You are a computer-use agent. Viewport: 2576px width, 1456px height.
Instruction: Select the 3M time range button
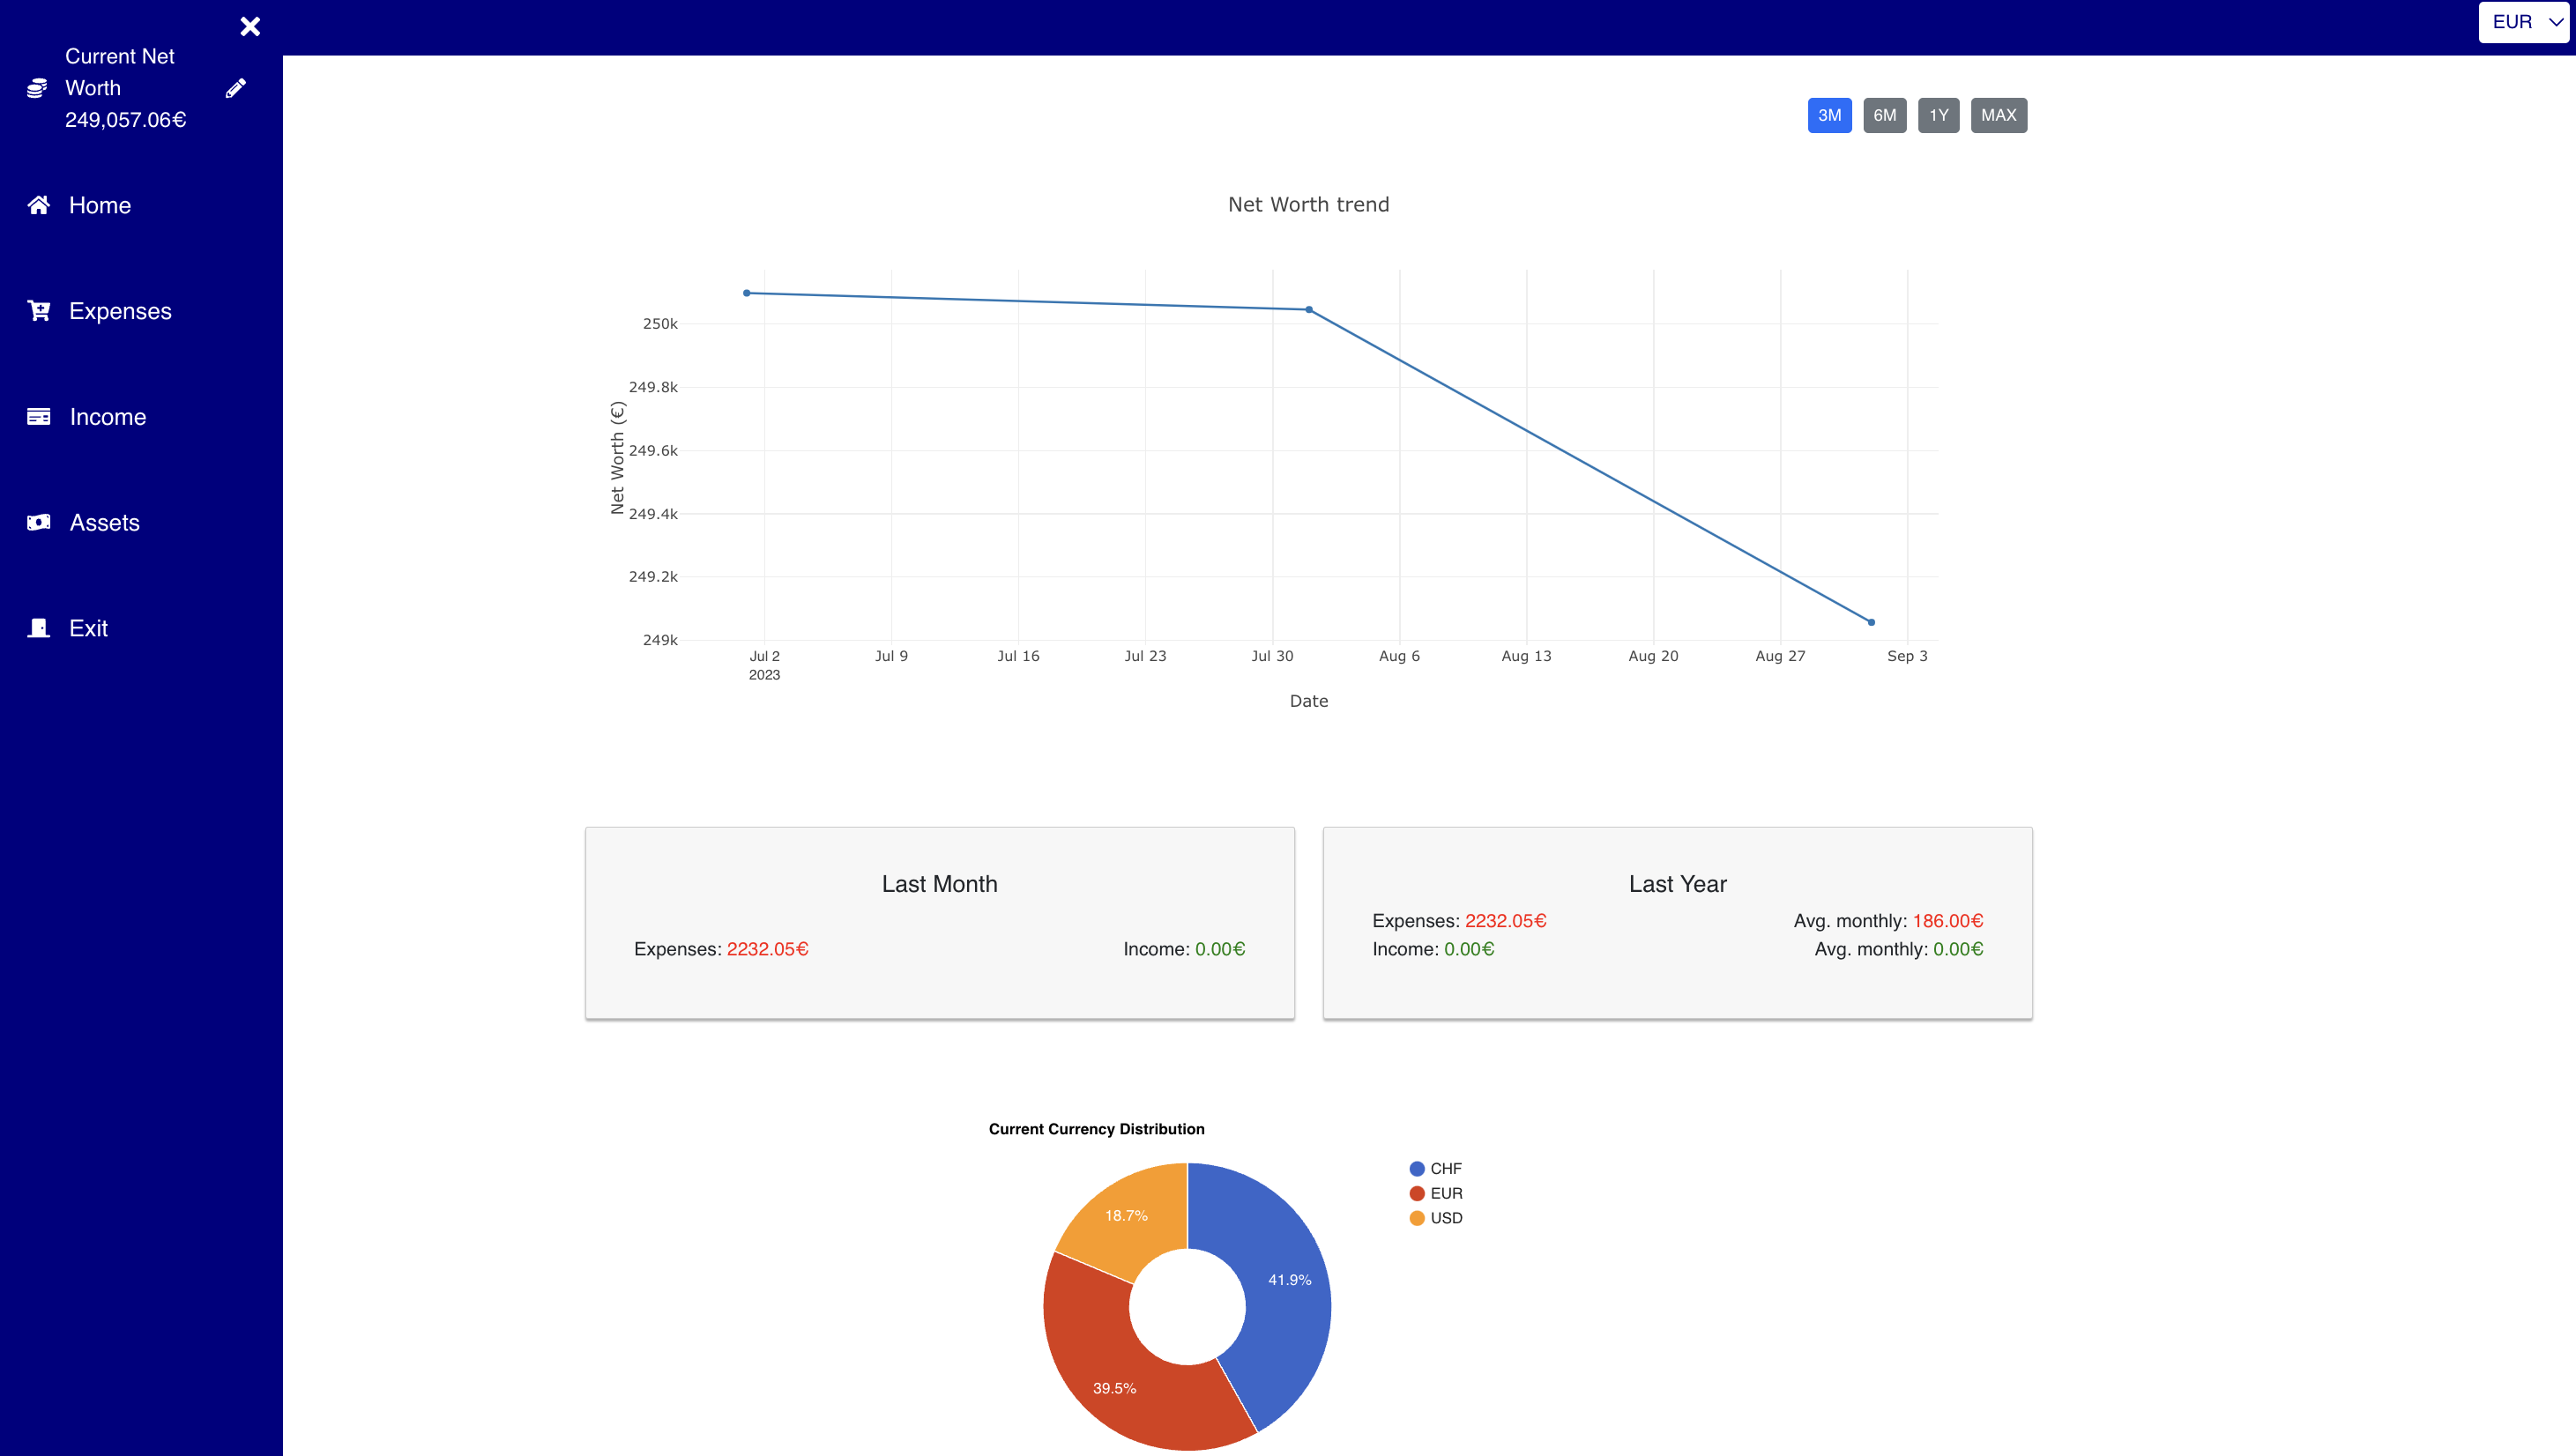coord(1829,115)
